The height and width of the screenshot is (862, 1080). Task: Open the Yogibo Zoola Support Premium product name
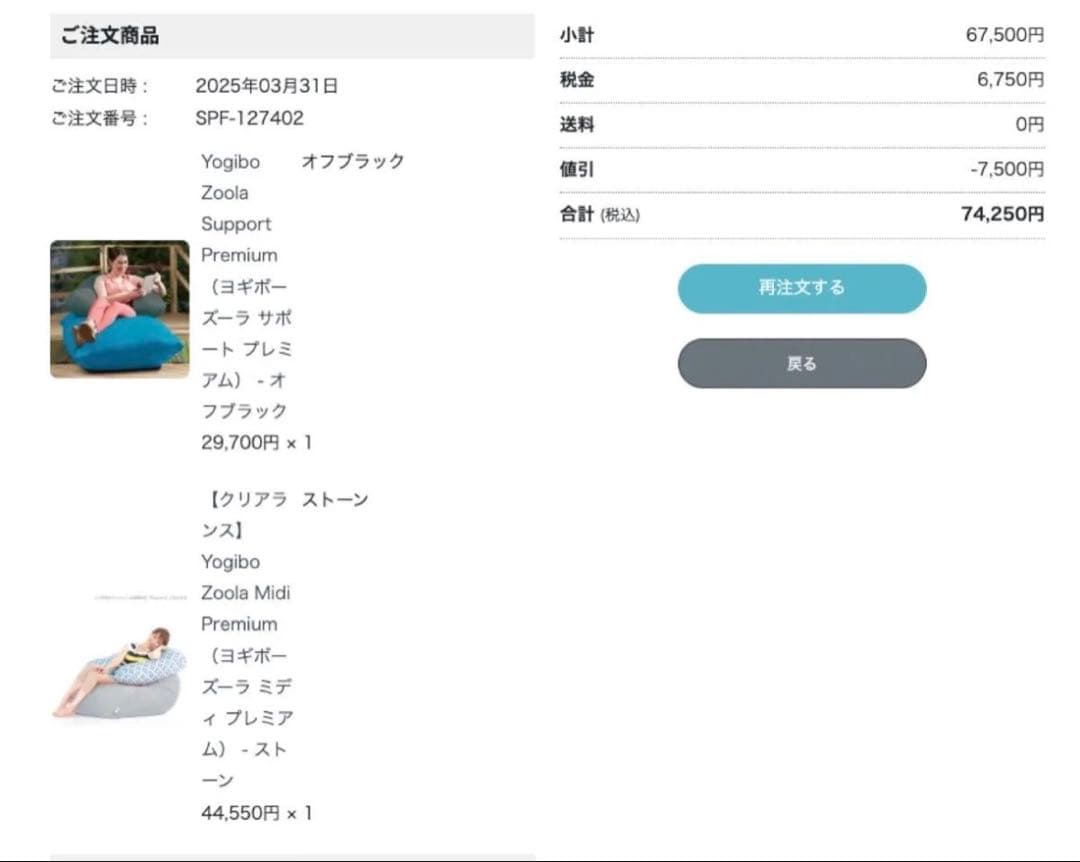point(247,286)
